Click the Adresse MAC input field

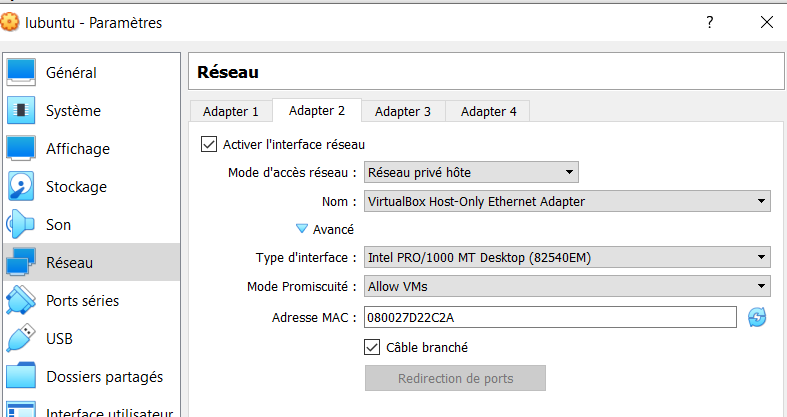coord(550,317)
